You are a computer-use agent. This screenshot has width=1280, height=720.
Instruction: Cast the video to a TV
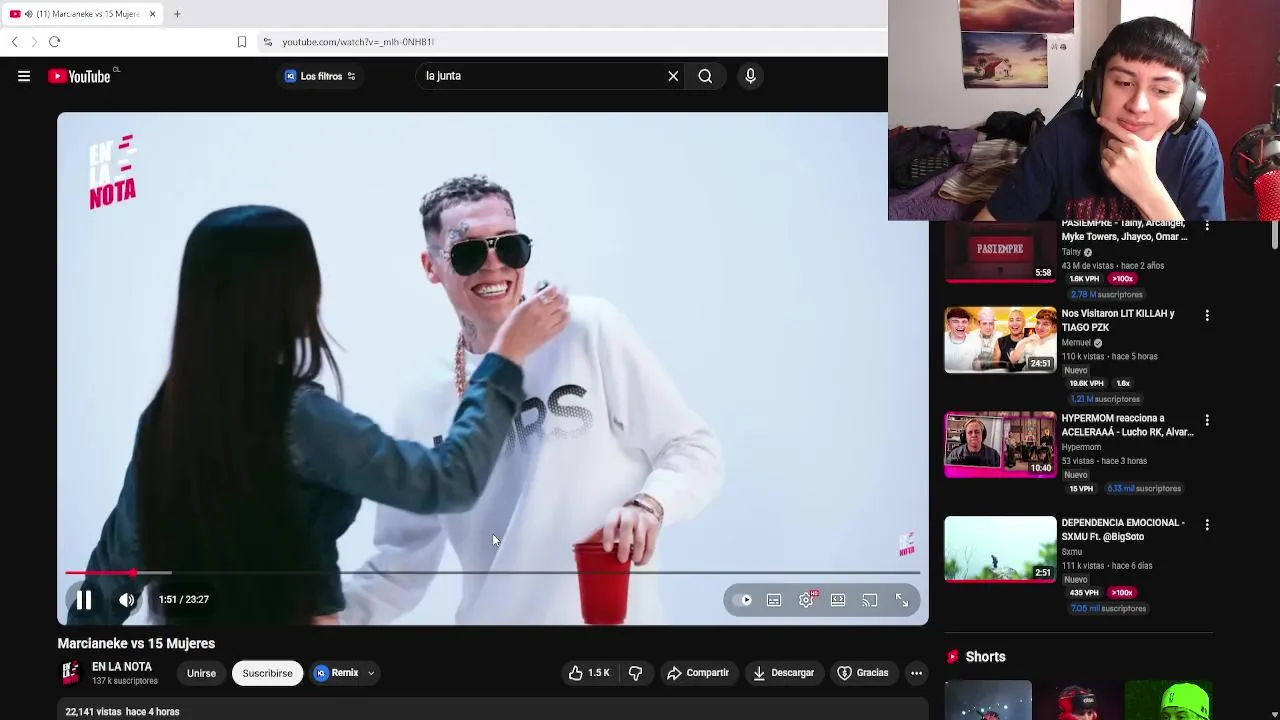point(870,600)
